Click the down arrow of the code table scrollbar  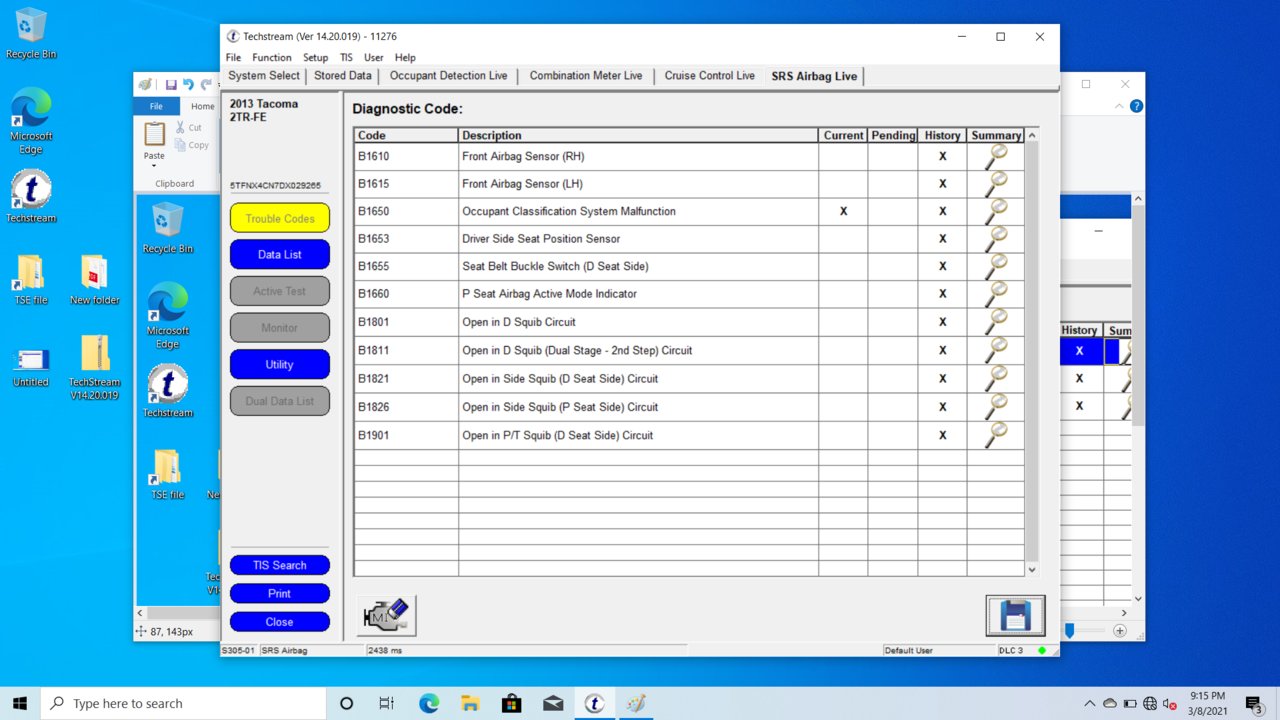1032,569
